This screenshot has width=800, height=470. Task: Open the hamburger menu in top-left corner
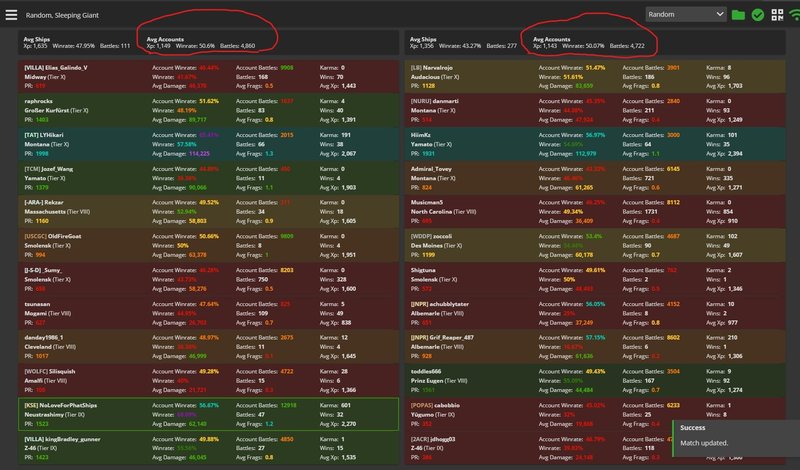(9, 15)
